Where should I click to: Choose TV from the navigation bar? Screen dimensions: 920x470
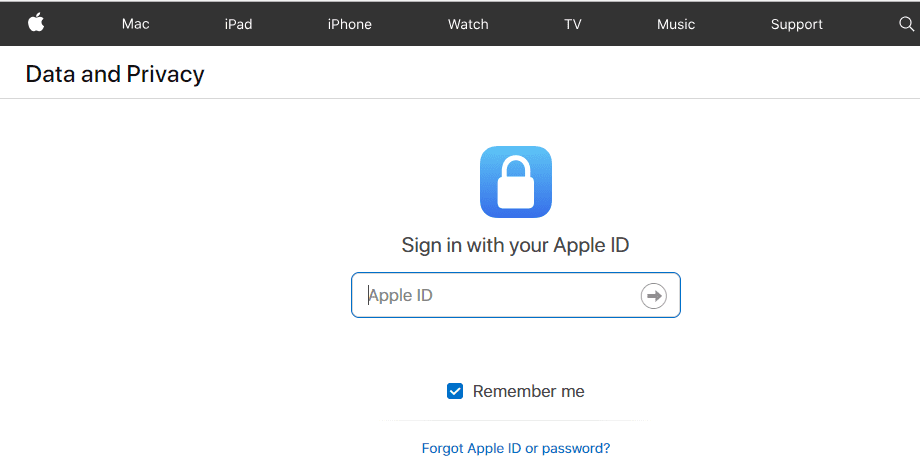(x=573, y=24)
